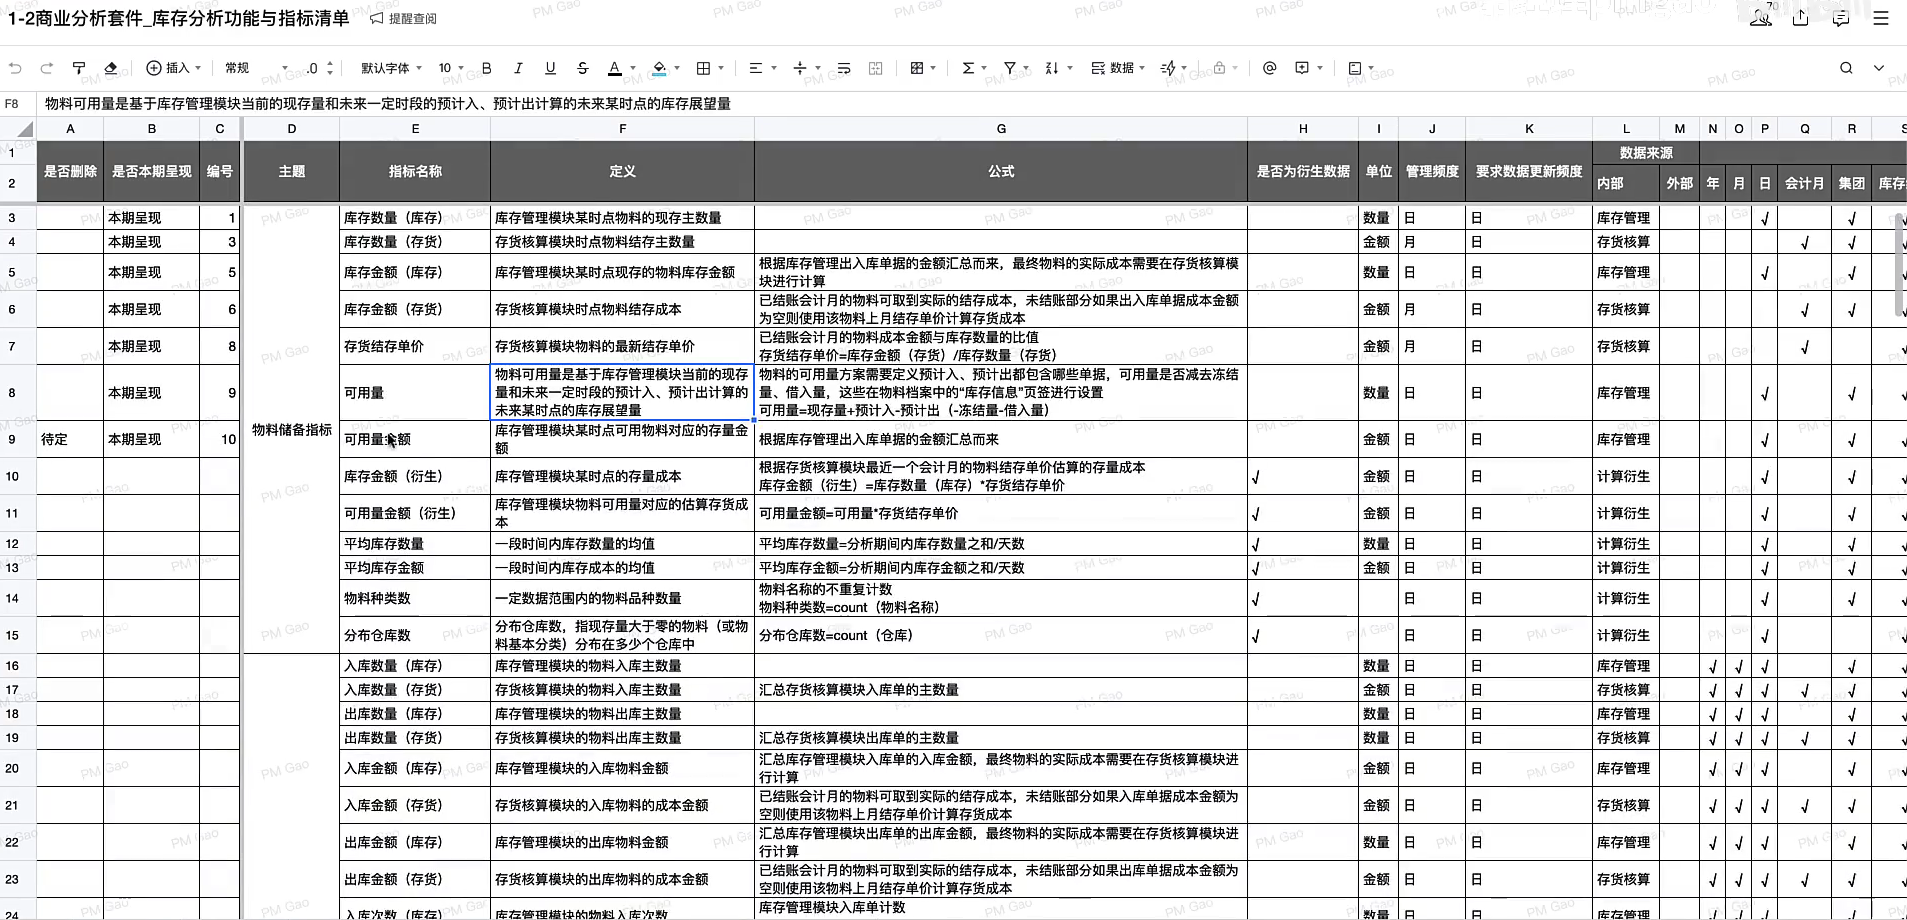Viewport: 1907px width, 920px height.
Task: Open the 常规 number format dropdown
Action: click(x=256, y=68)
